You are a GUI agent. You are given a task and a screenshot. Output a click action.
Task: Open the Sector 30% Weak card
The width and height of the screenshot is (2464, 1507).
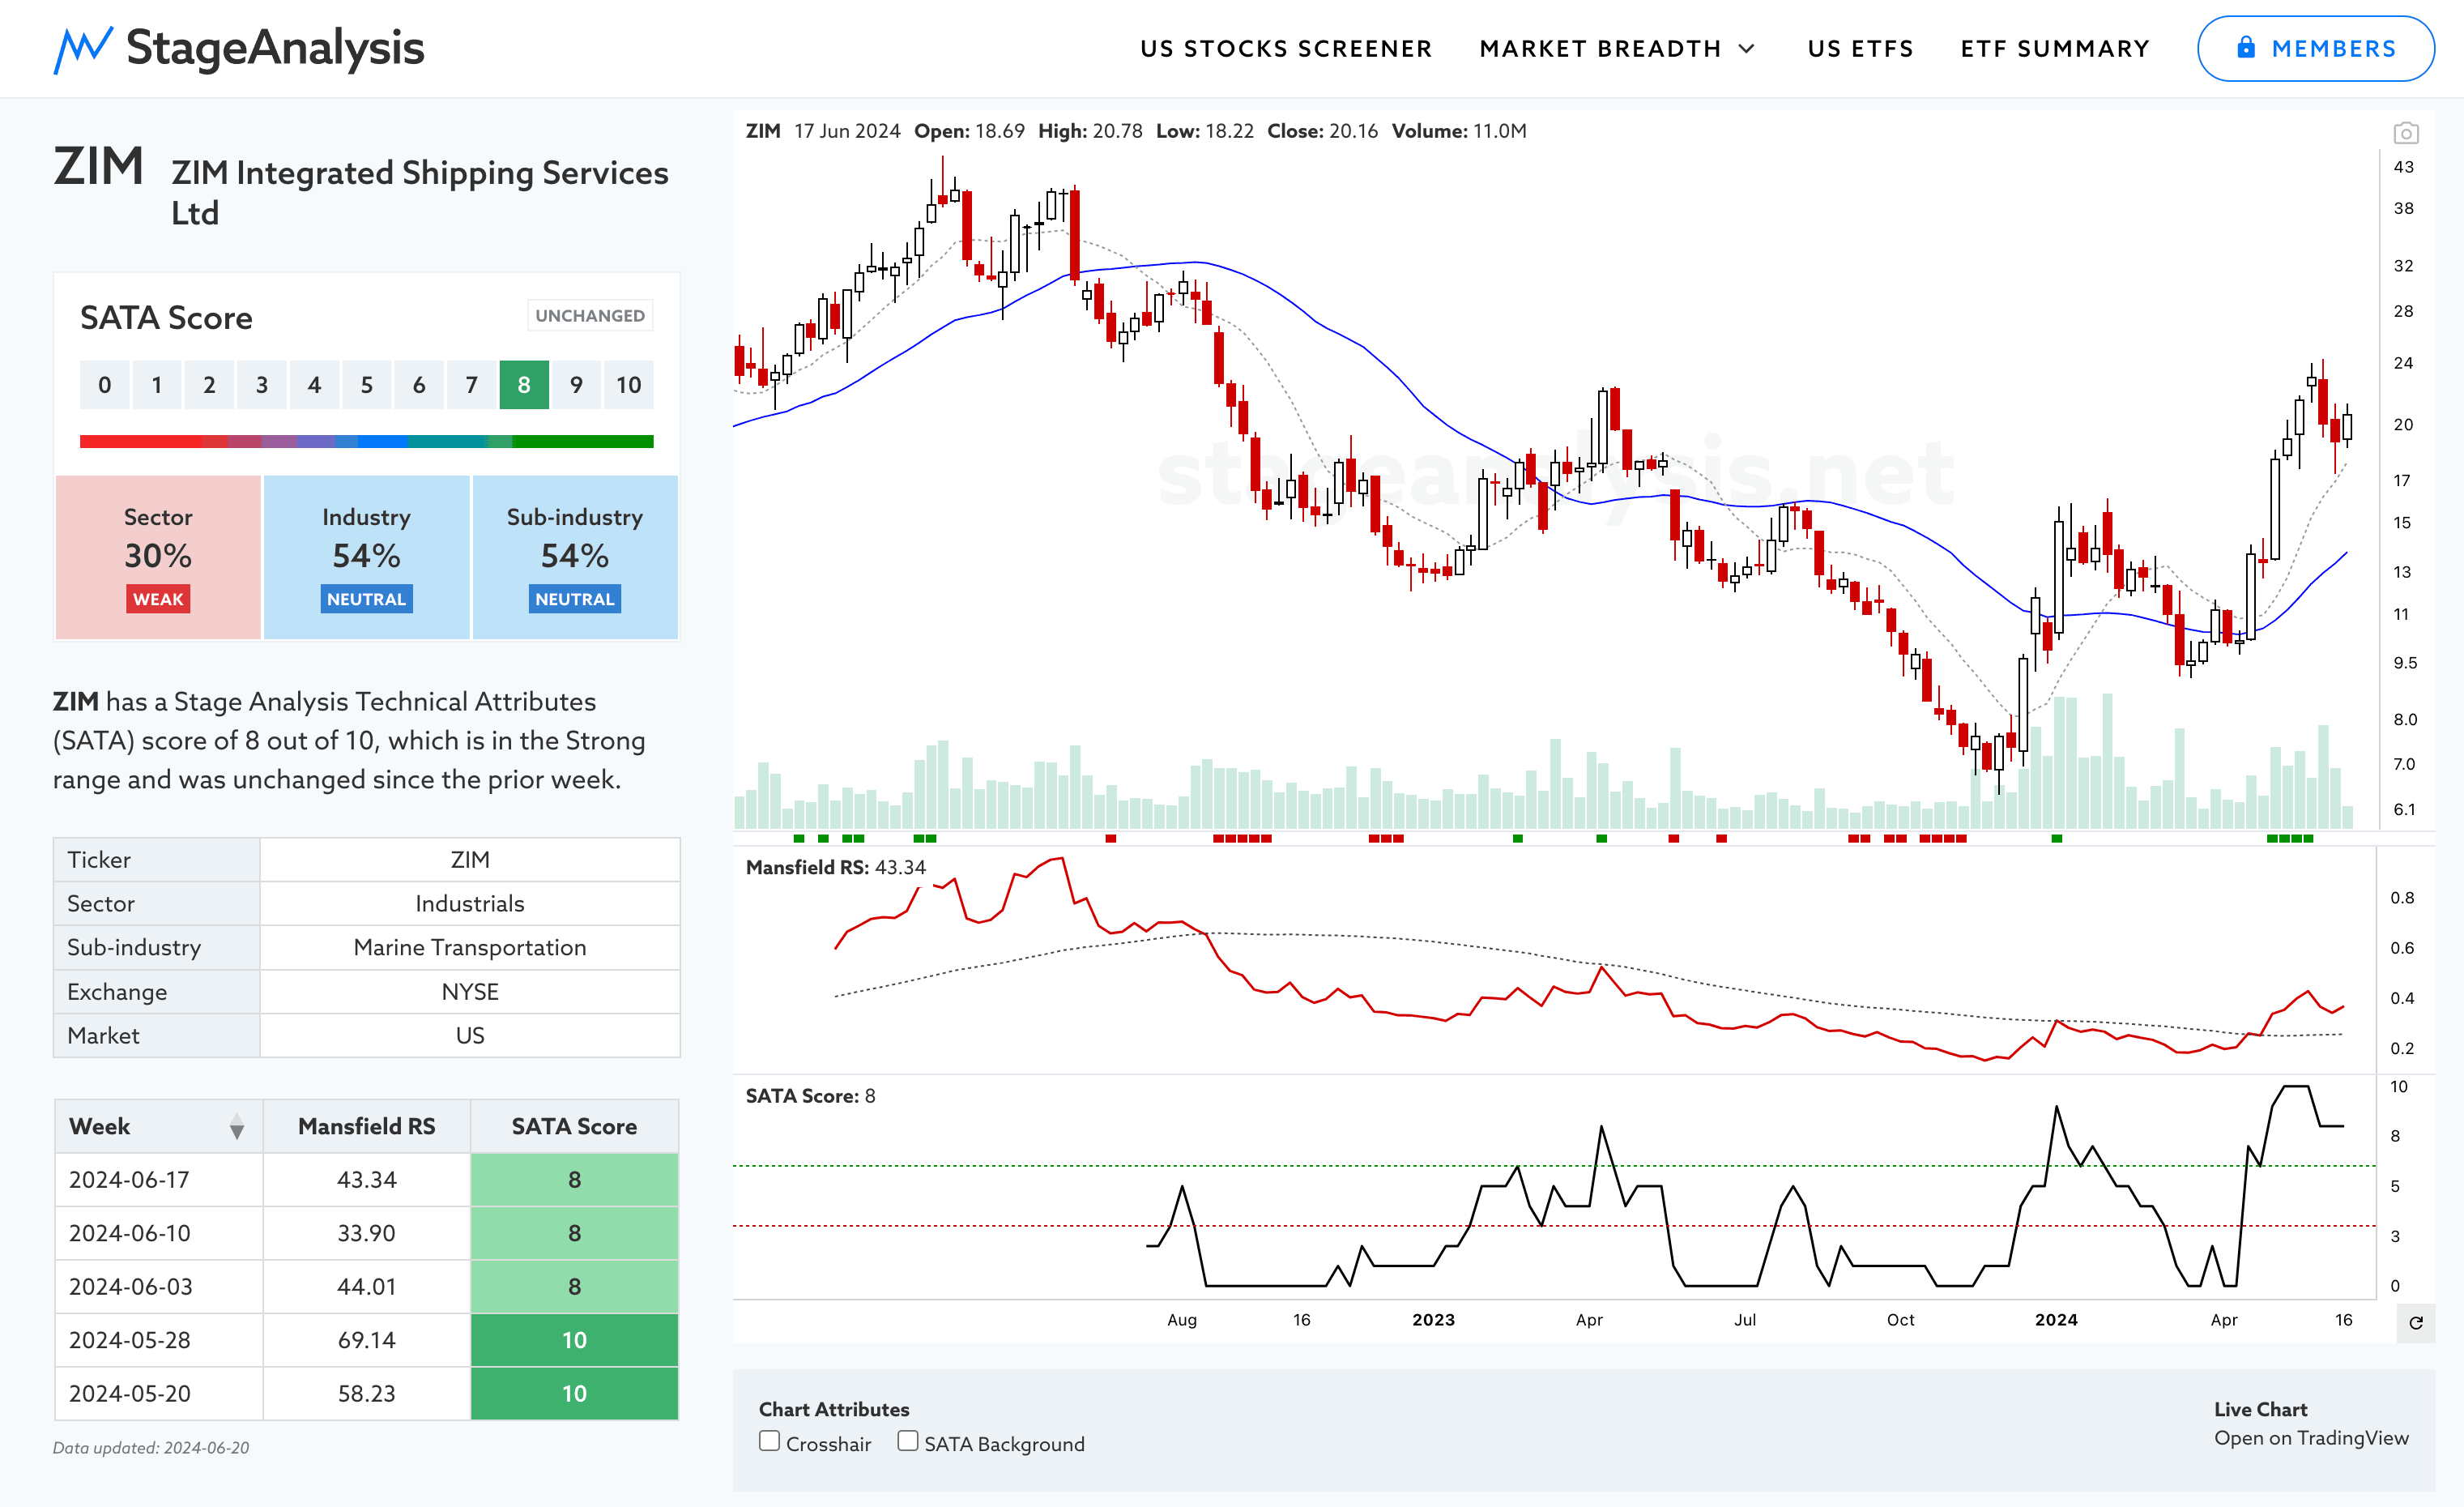coord(158,557)
